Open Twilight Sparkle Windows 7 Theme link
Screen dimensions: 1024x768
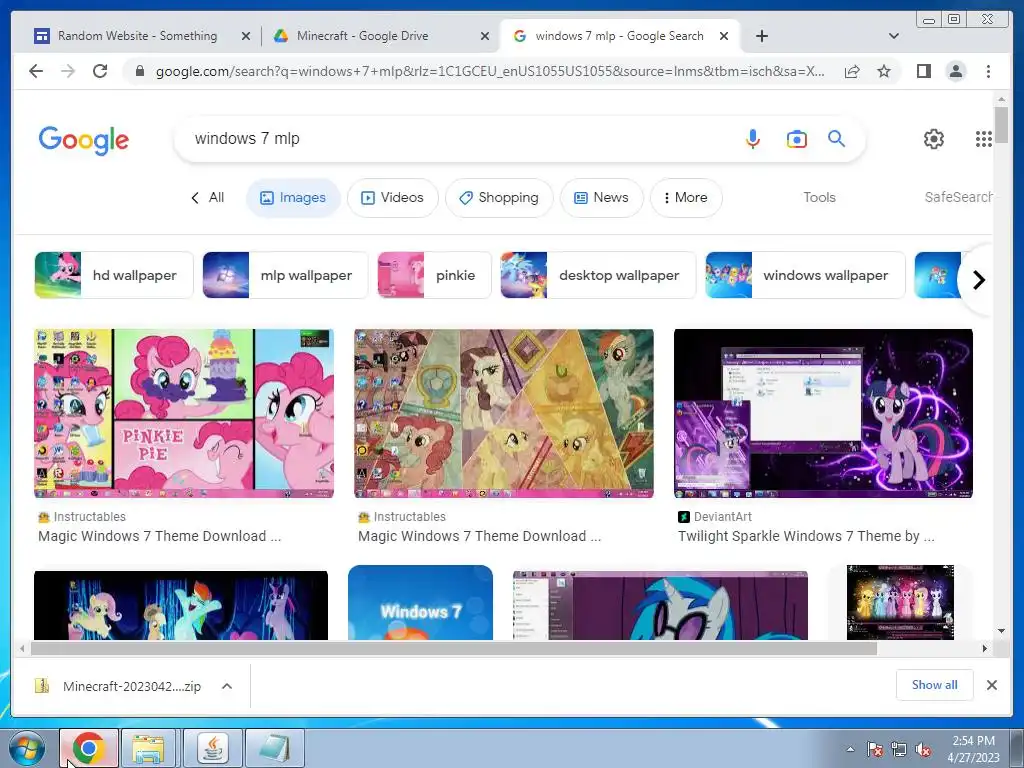[806, 536]
